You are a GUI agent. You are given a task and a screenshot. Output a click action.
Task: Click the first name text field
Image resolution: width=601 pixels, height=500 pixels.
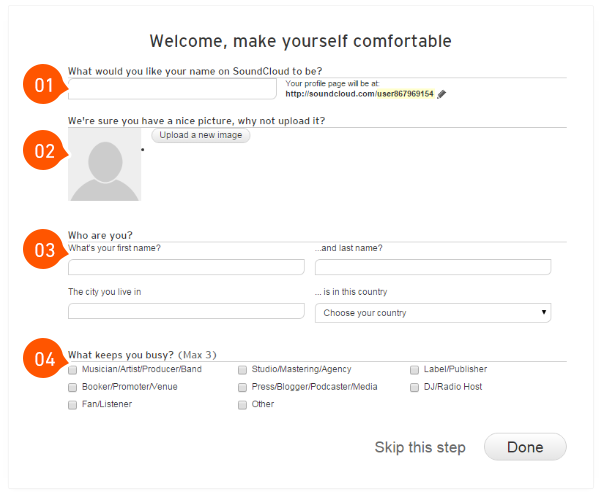click(186, 267)
